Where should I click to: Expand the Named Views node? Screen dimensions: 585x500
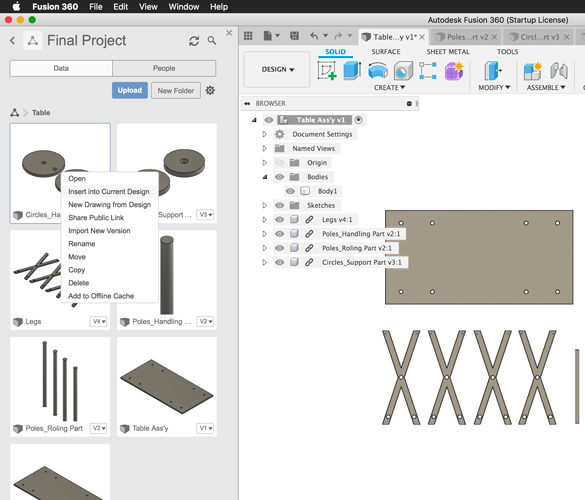265,149
